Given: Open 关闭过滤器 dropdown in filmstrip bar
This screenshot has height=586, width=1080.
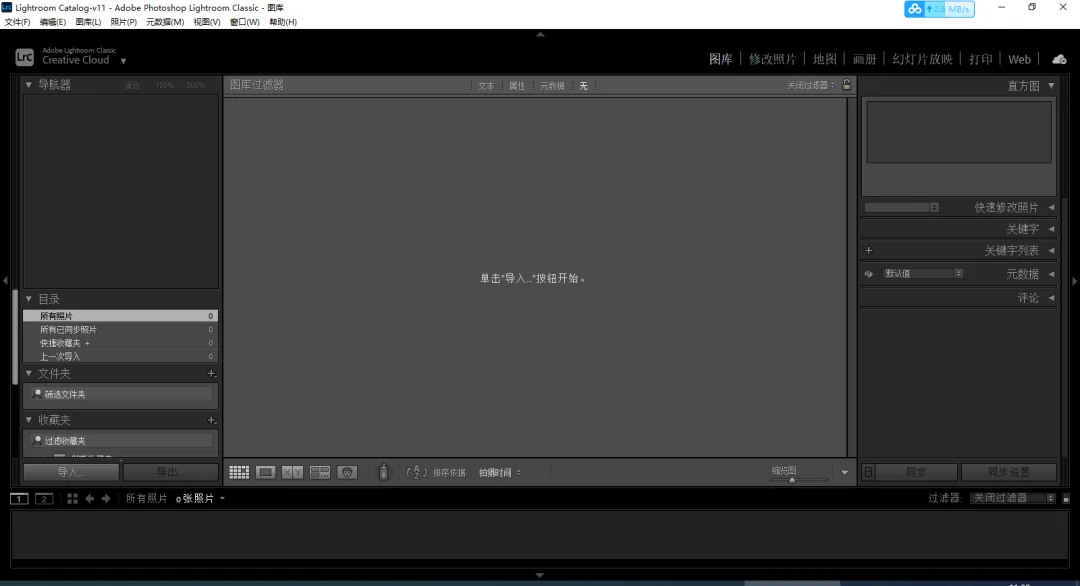Looking at the screenshot, I should [x=1012, y=498].
